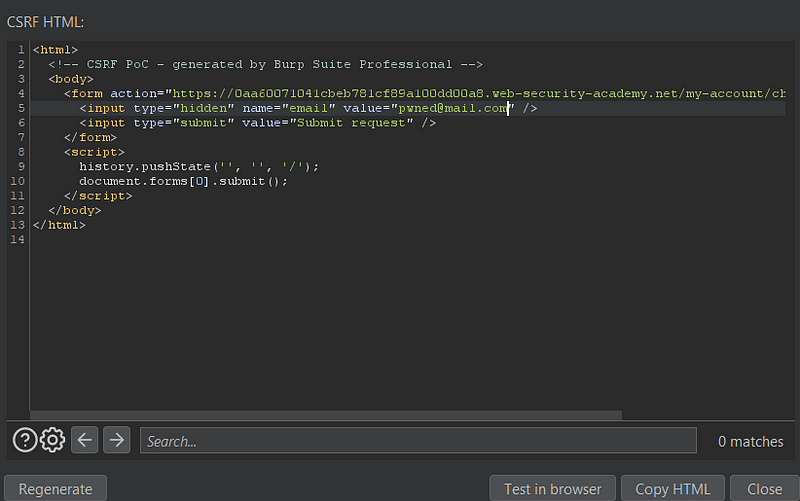
Task: Click the closing </script> tag
Action: coord(98,196)
